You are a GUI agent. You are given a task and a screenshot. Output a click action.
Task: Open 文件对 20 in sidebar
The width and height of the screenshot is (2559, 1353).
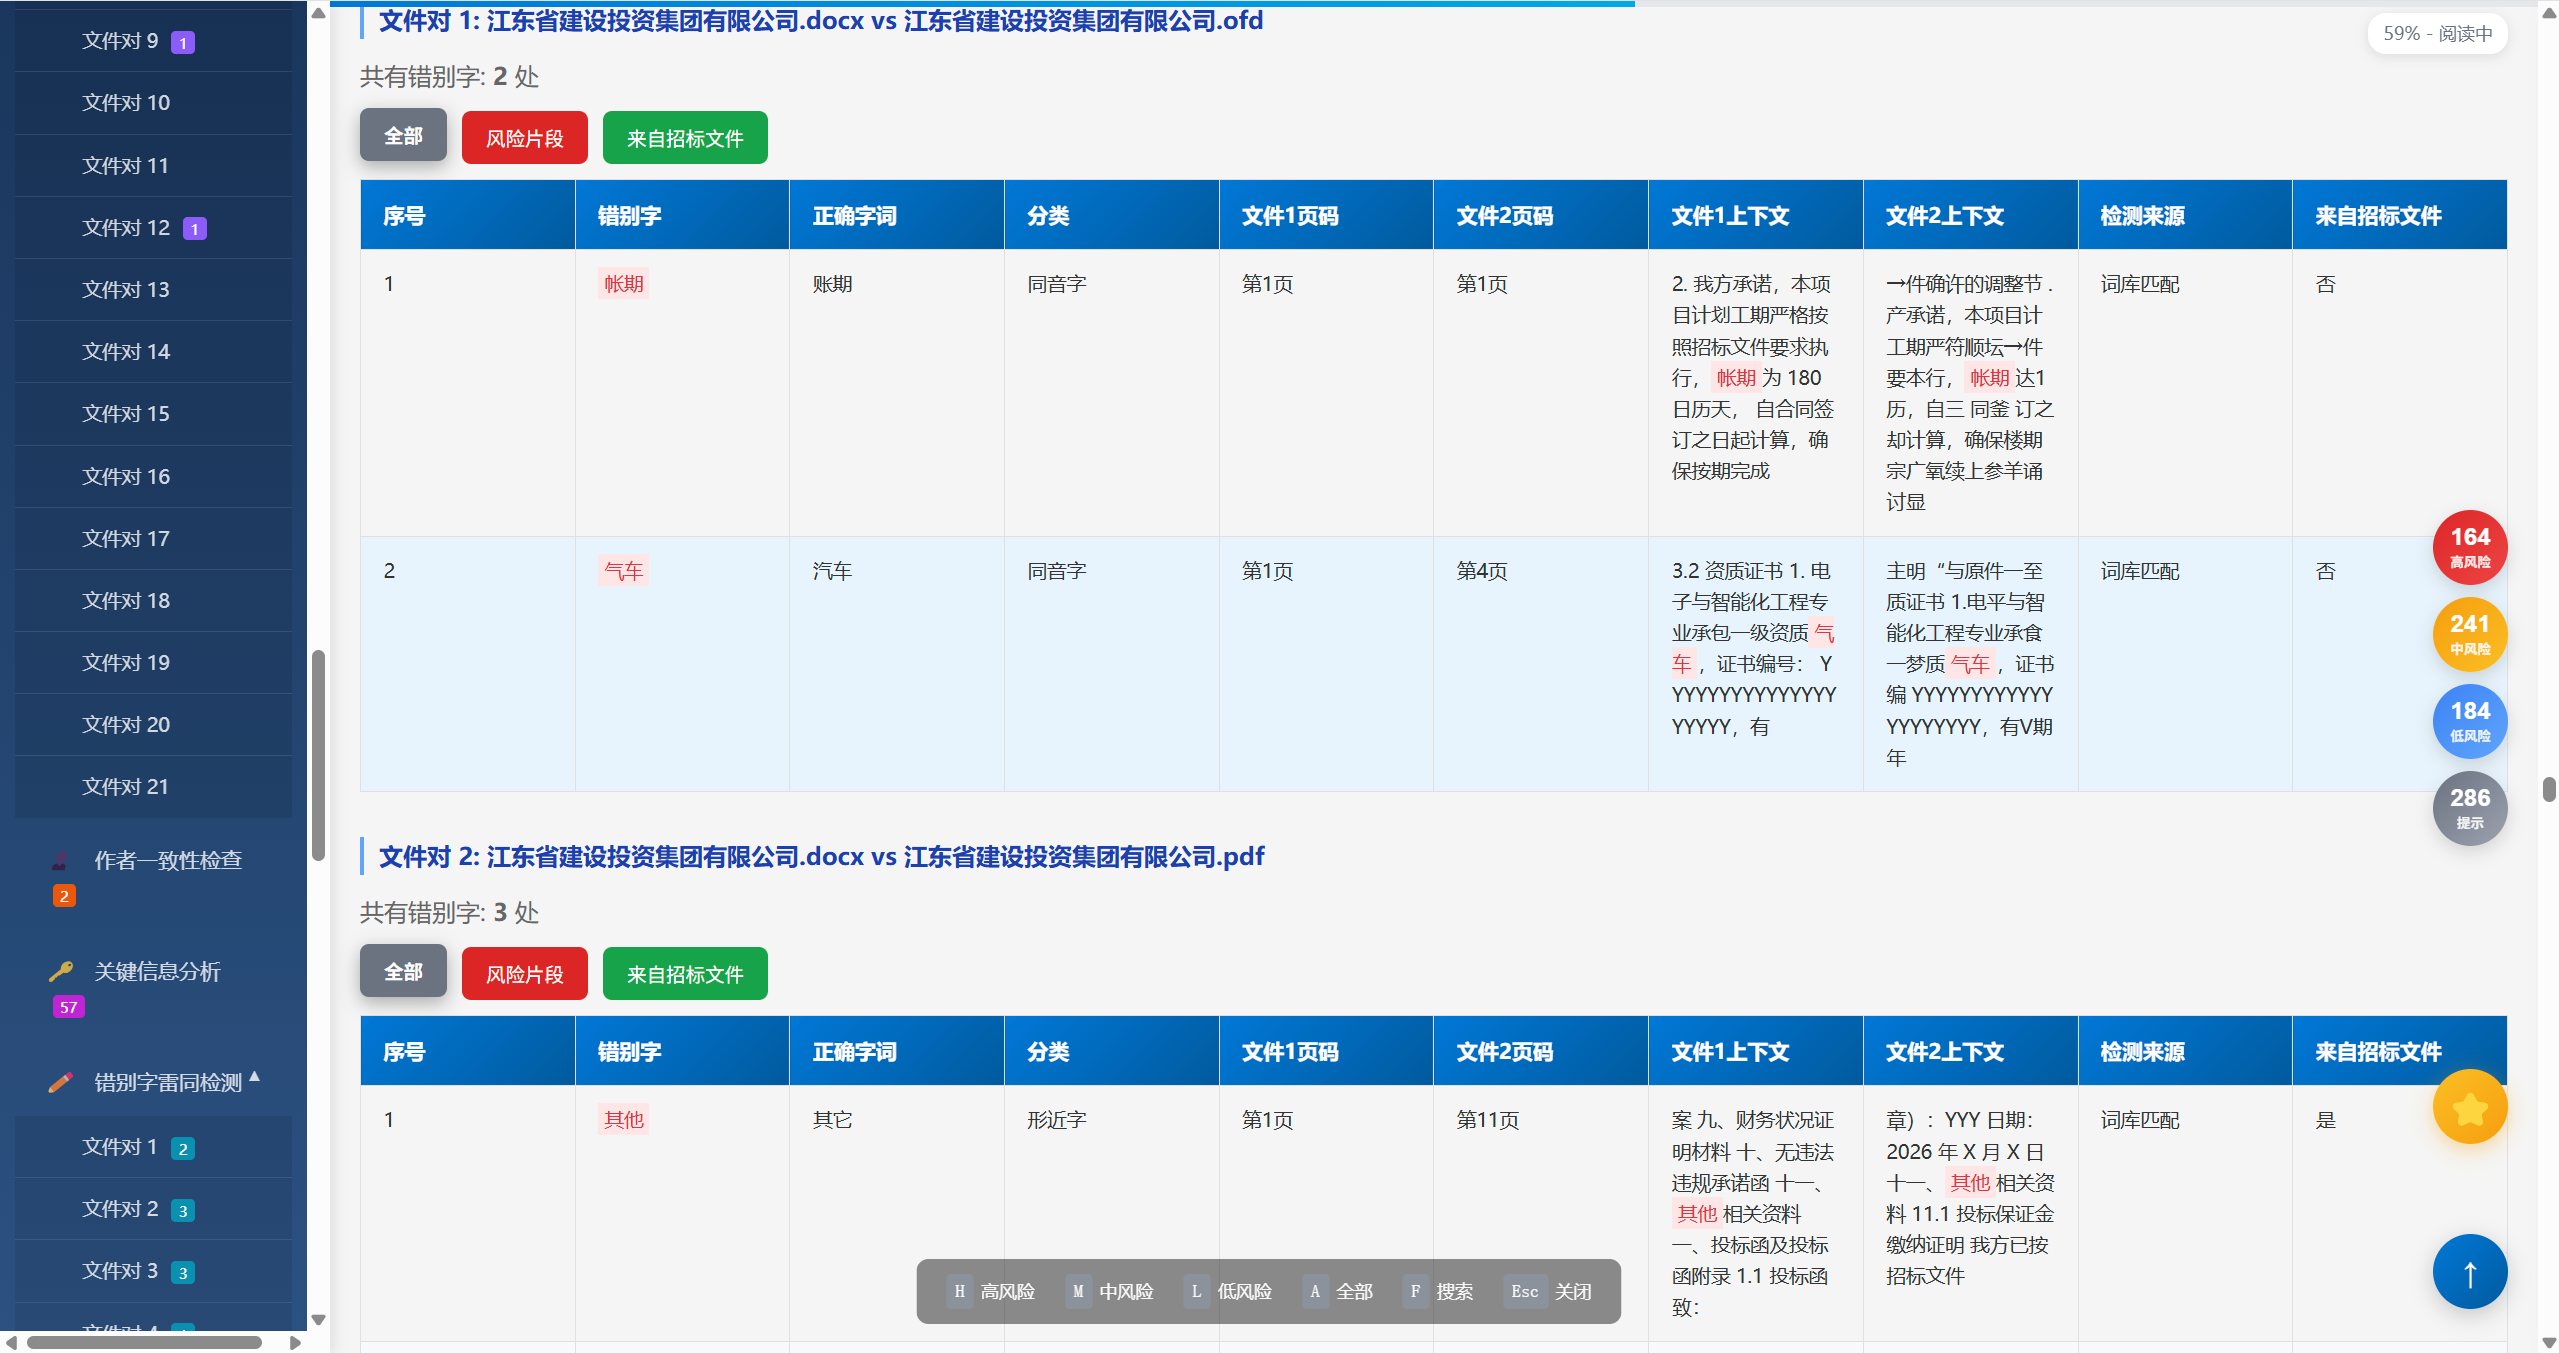[153, 725]
